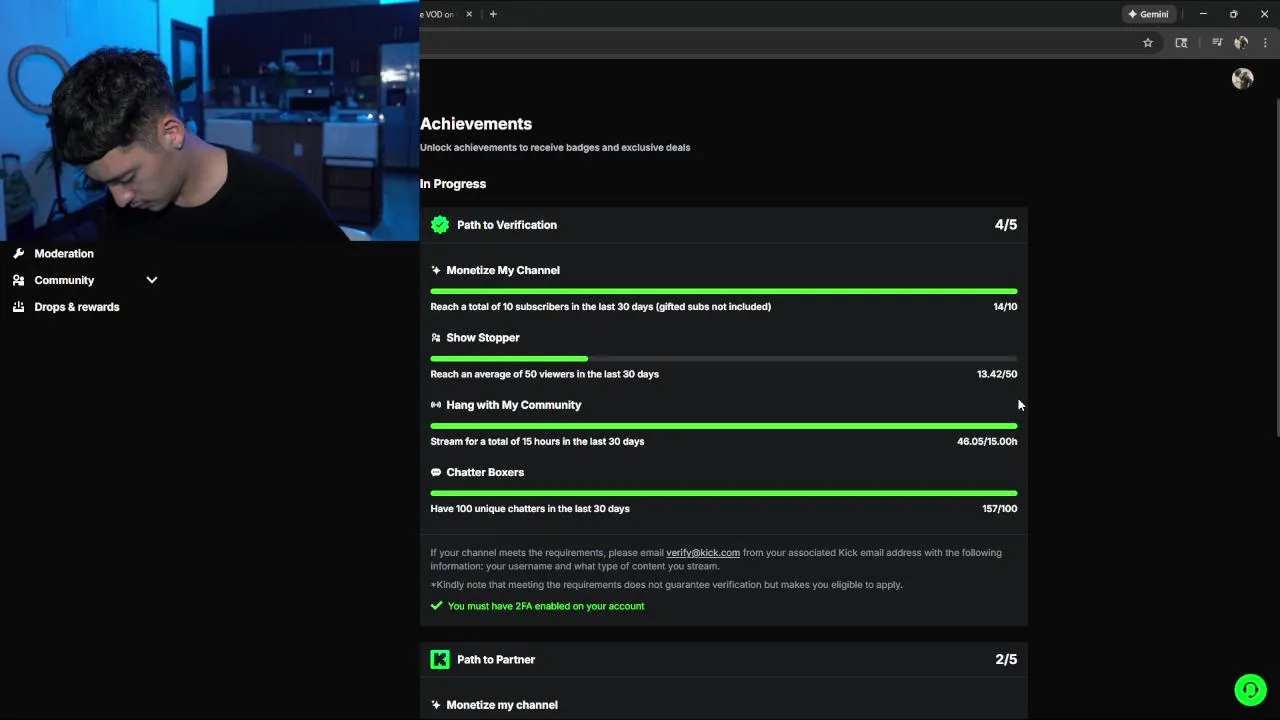
Task: Click the 2/5 partner count
Action: [1006, 659]
